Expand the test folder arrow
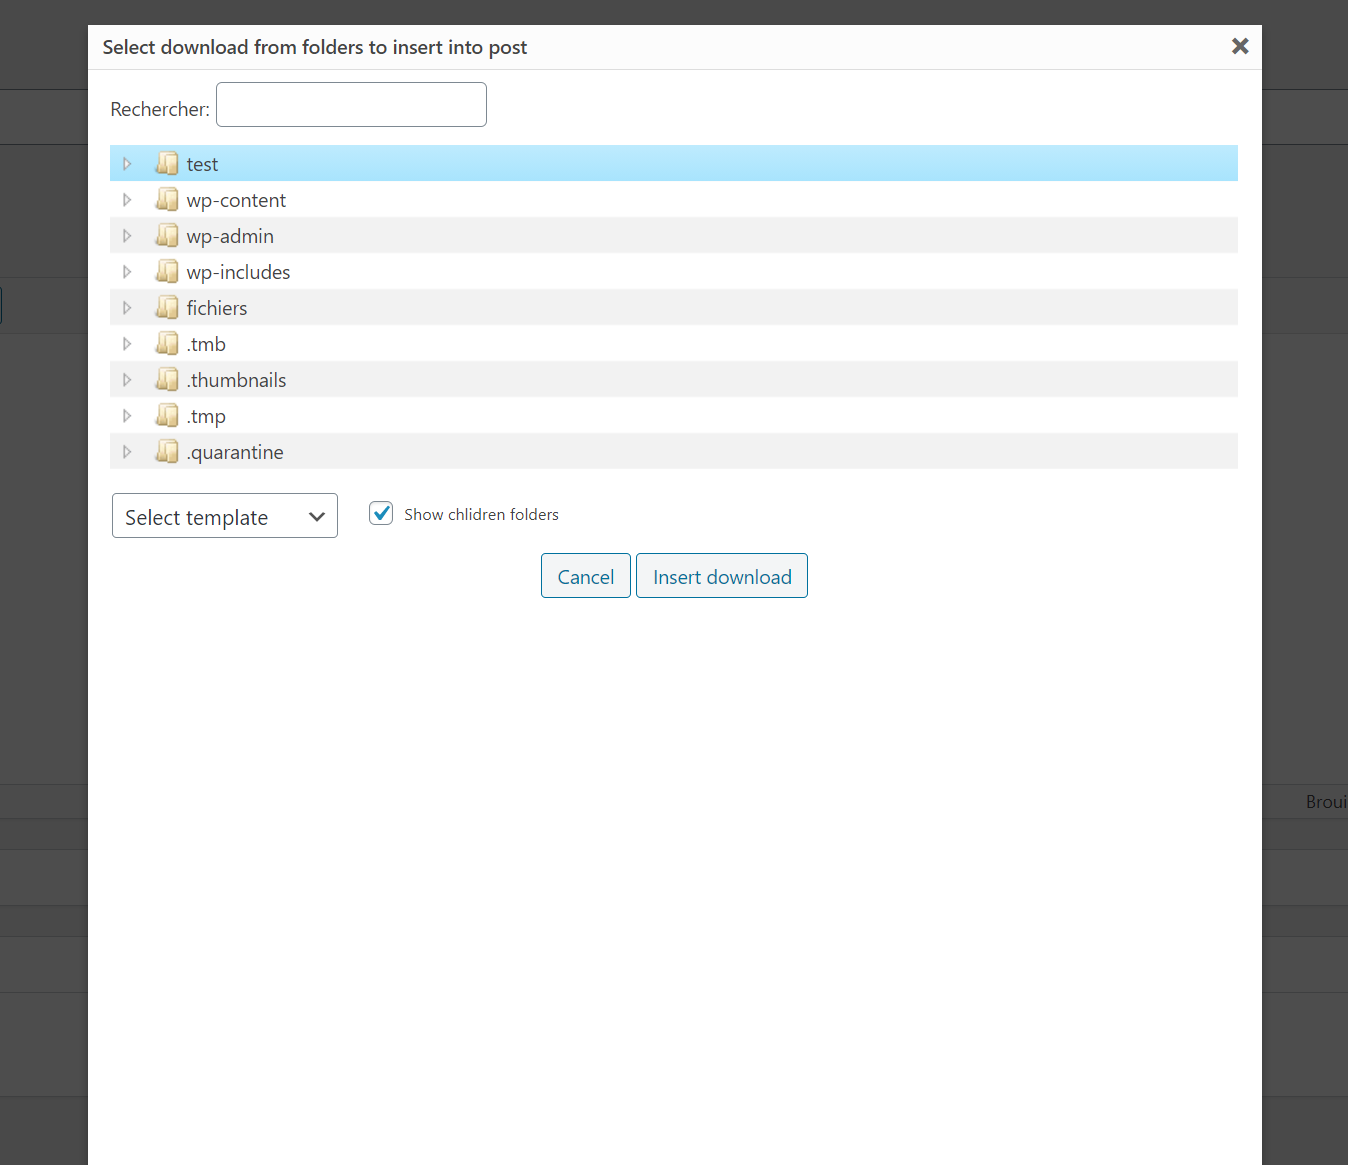This screenshot has width=1348, height=1165. pyautogui.click(x=127, y=163)
